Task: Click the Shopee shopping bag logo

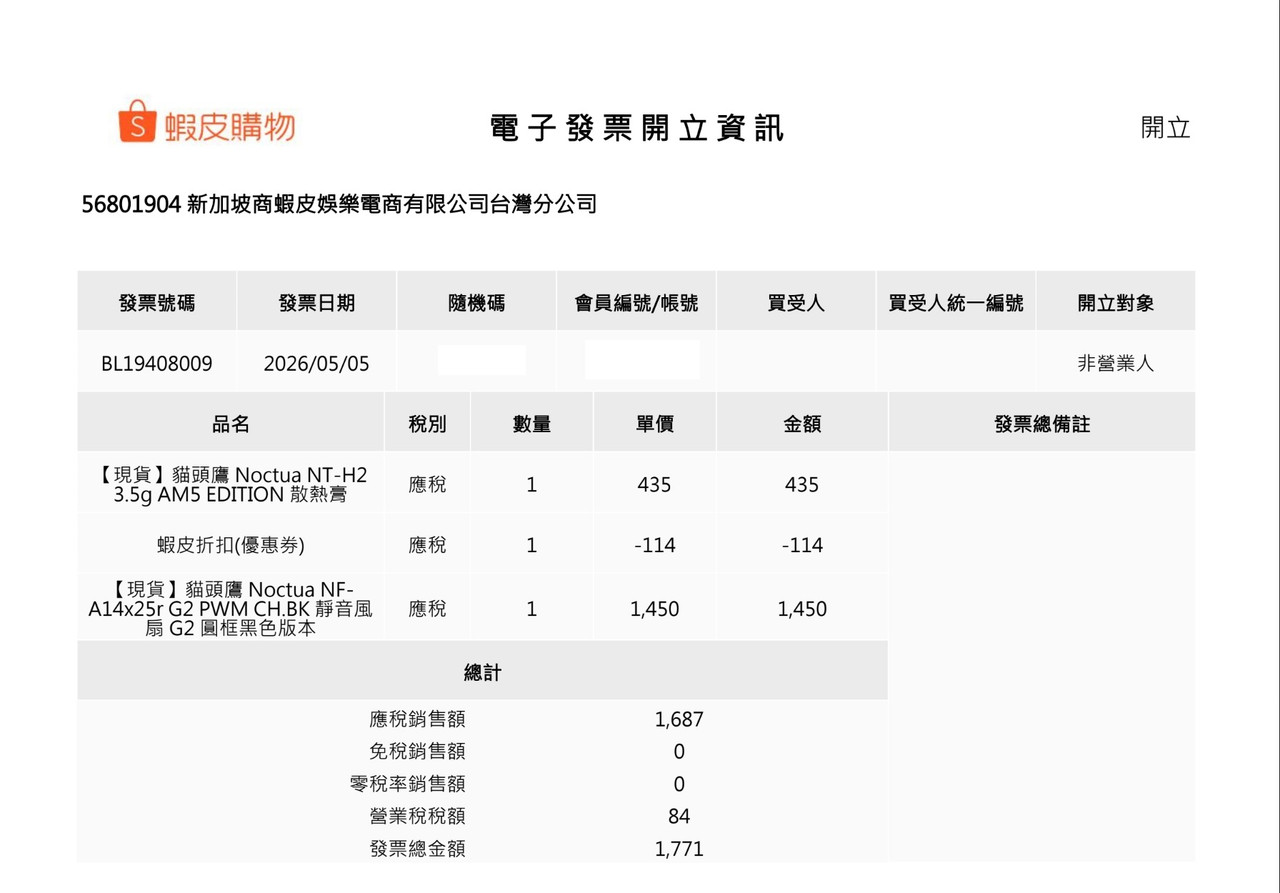Action: coord(139,121)
